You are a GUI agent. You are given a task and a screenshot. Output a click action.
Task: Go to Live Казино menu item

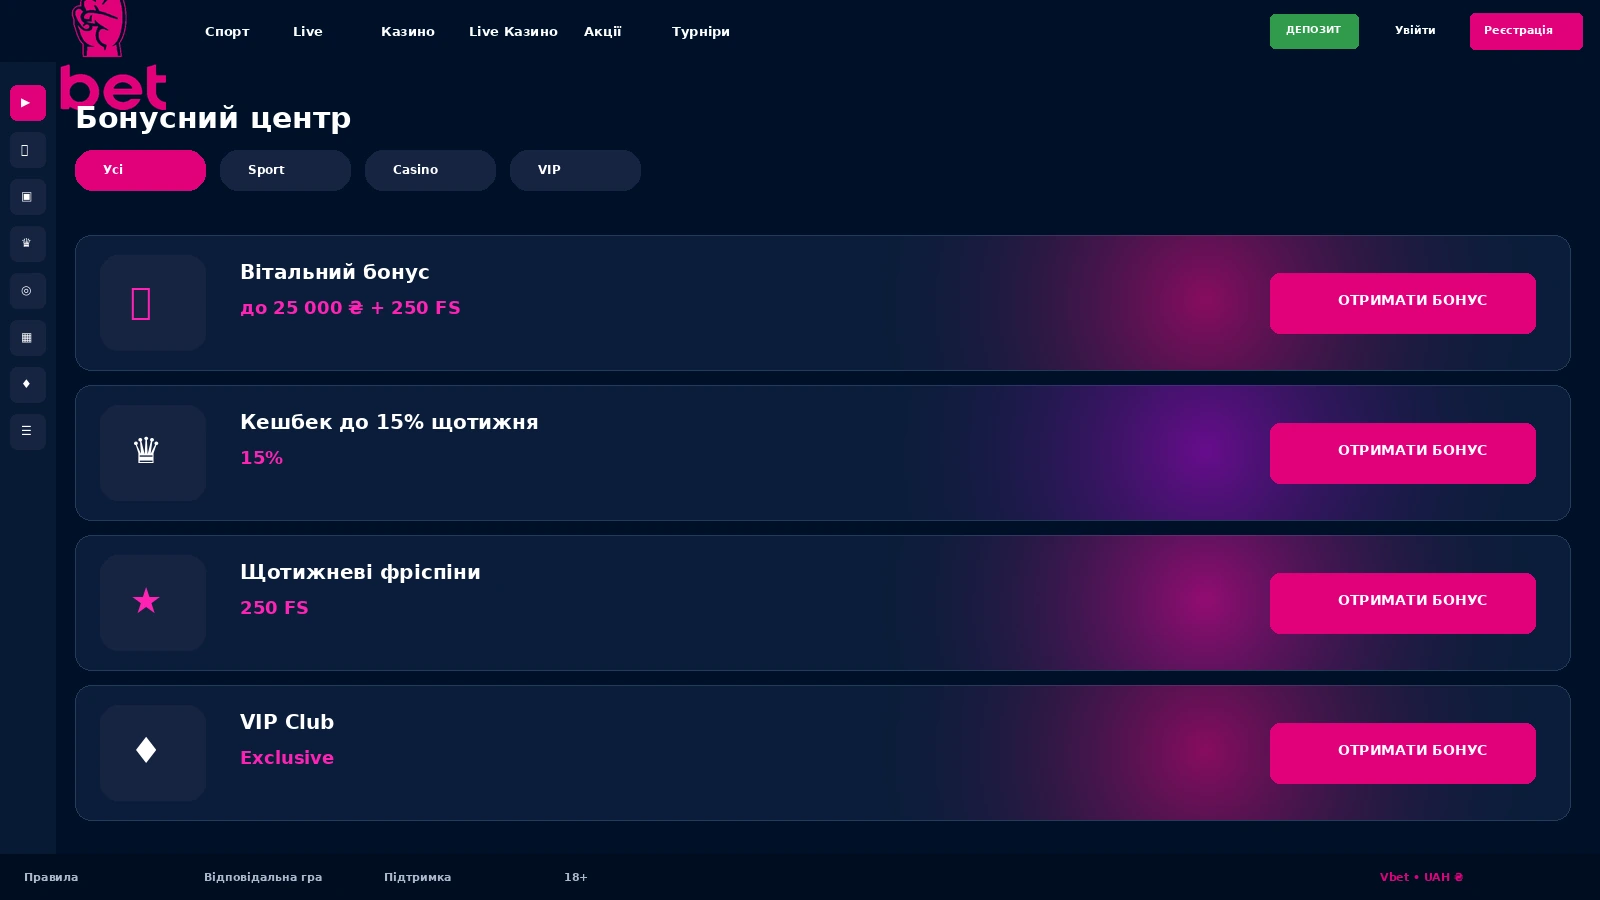(513, 32)
